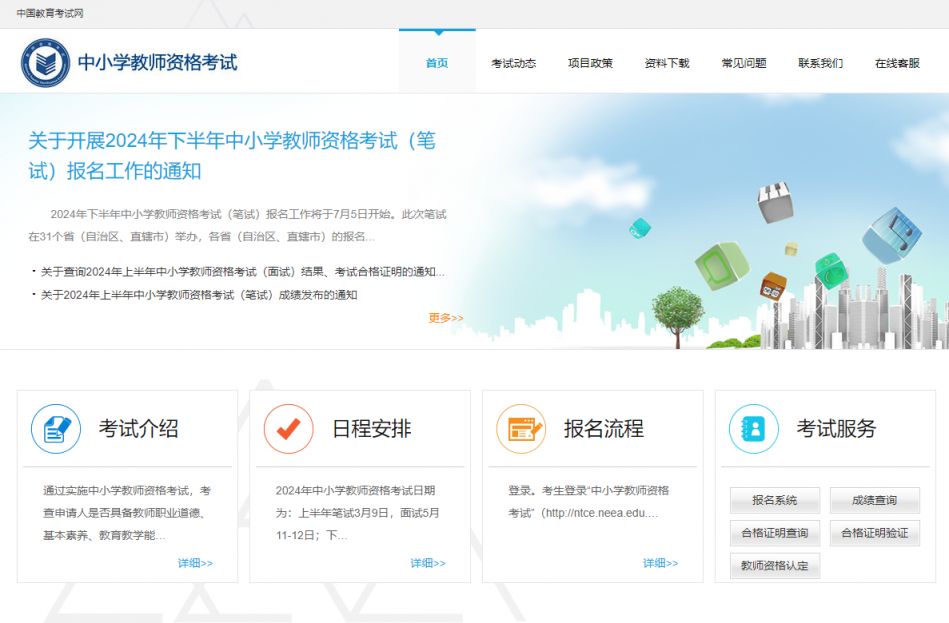
Task: Open the 首页 navigation tab
Action: click(437, 63)
